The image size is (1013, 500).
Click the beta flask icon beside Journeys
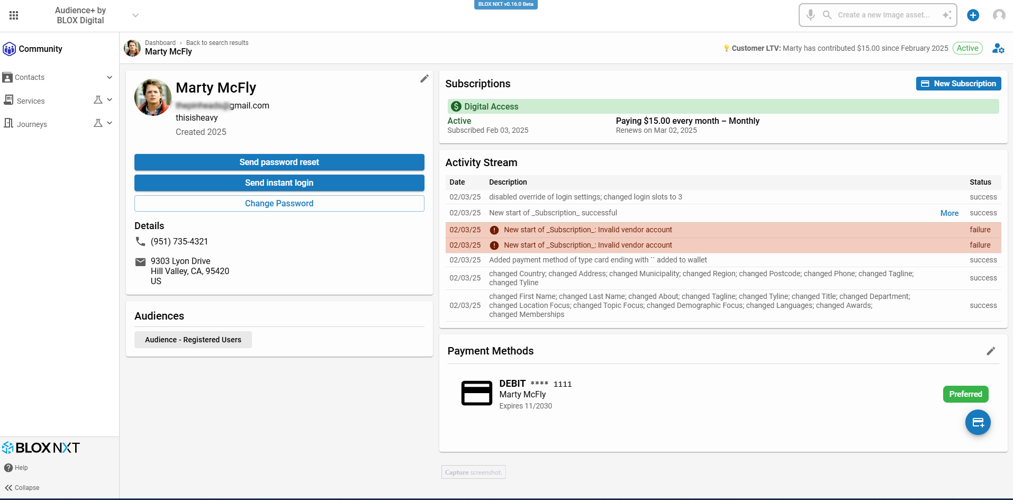pyautogui.click(x=98, y=123)
